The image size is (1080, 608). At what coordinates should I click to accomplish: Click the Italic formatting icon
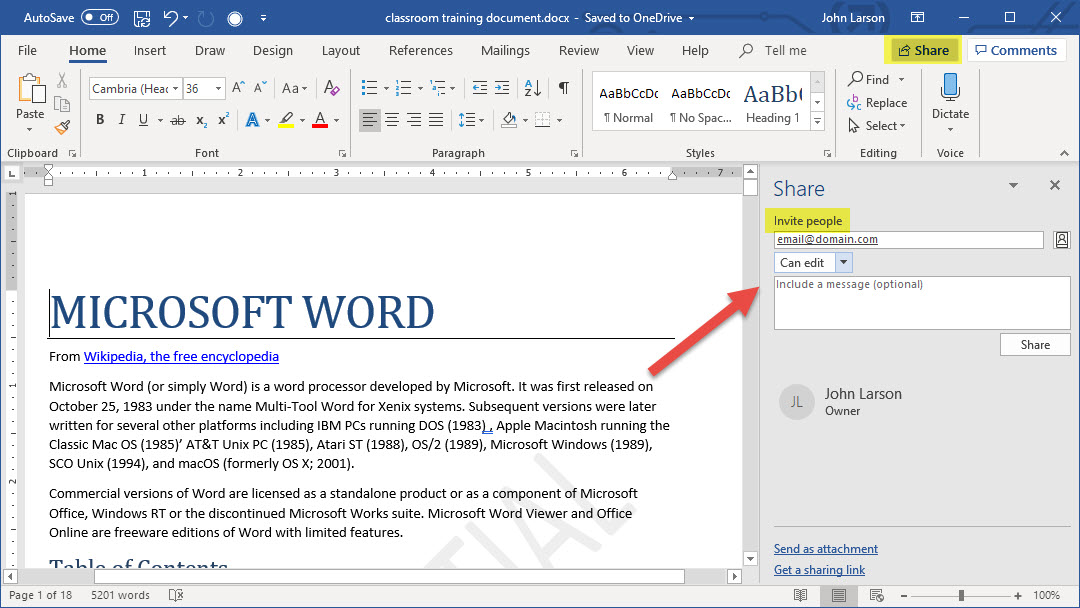(122, 120)
